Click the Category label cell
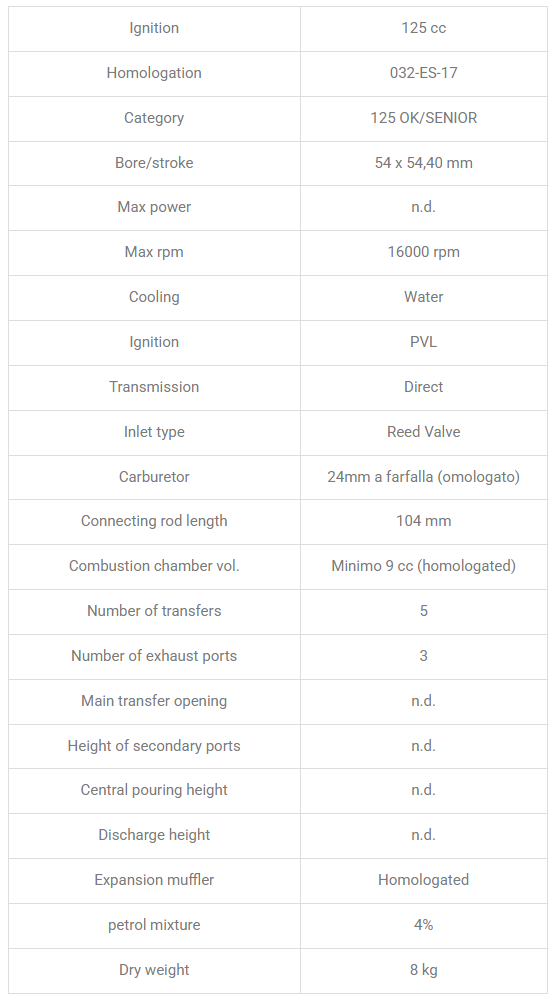This screenshot has height=1001, width=554. tap(154, 118)
